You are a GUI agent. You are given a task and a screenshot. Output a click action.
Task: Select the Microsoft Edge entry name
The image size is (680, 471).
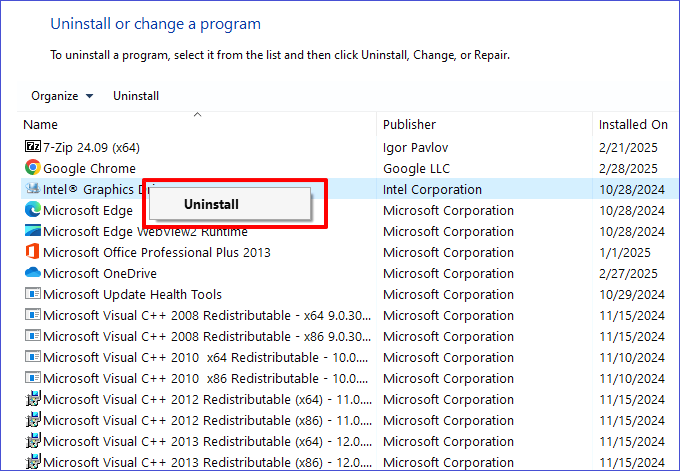click(x=88, y=210)
